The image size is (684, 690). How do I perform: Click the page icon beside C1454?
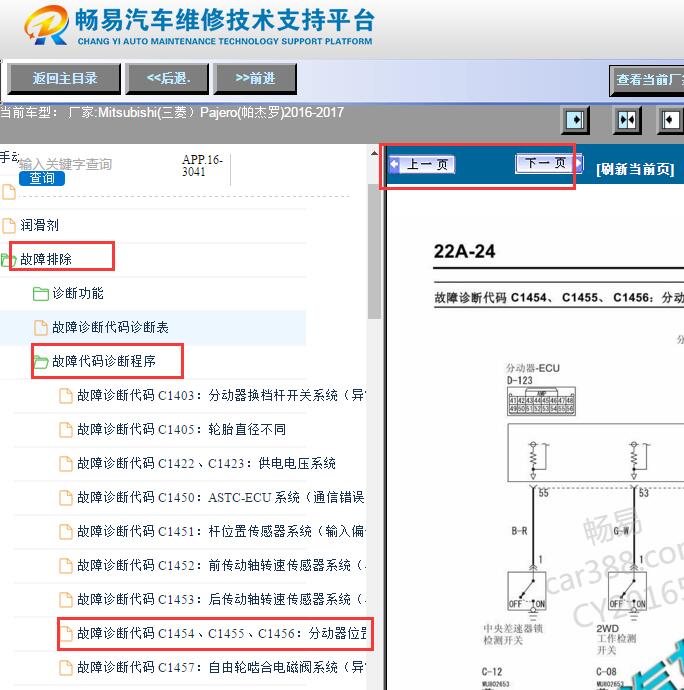[x=66, y=634]
